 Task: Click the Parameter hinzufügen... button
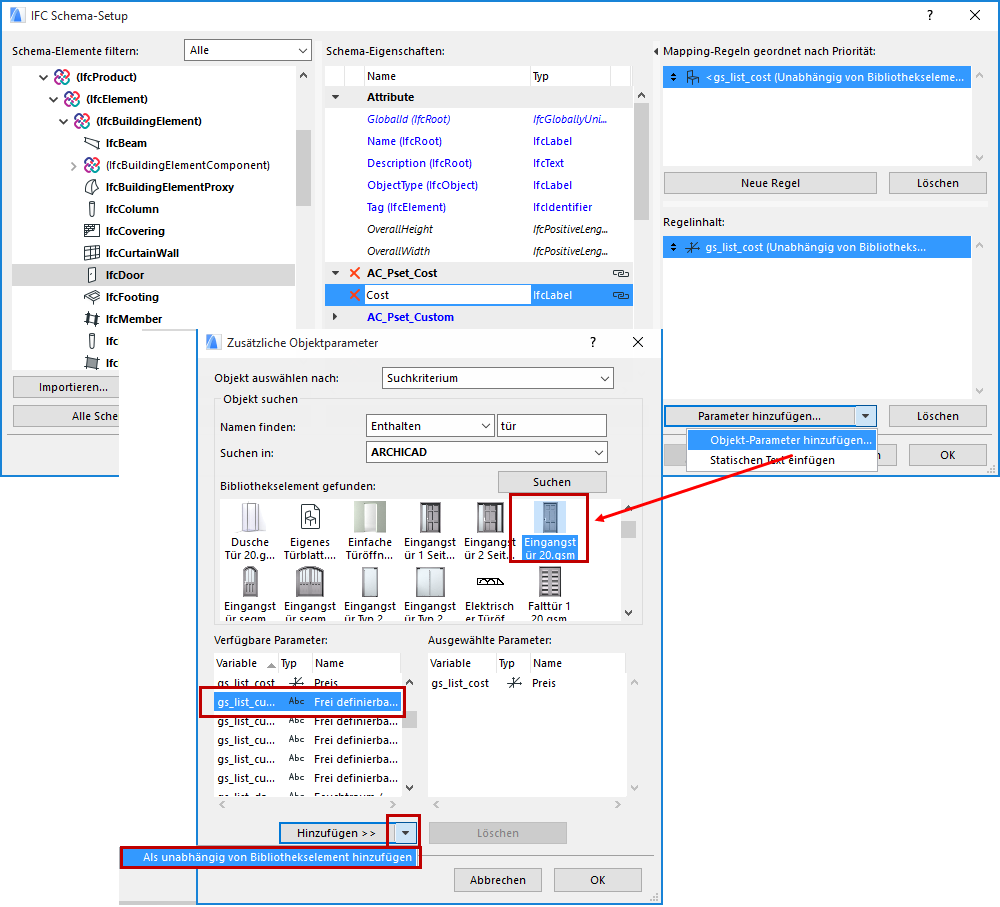click(x=760, y=416)
